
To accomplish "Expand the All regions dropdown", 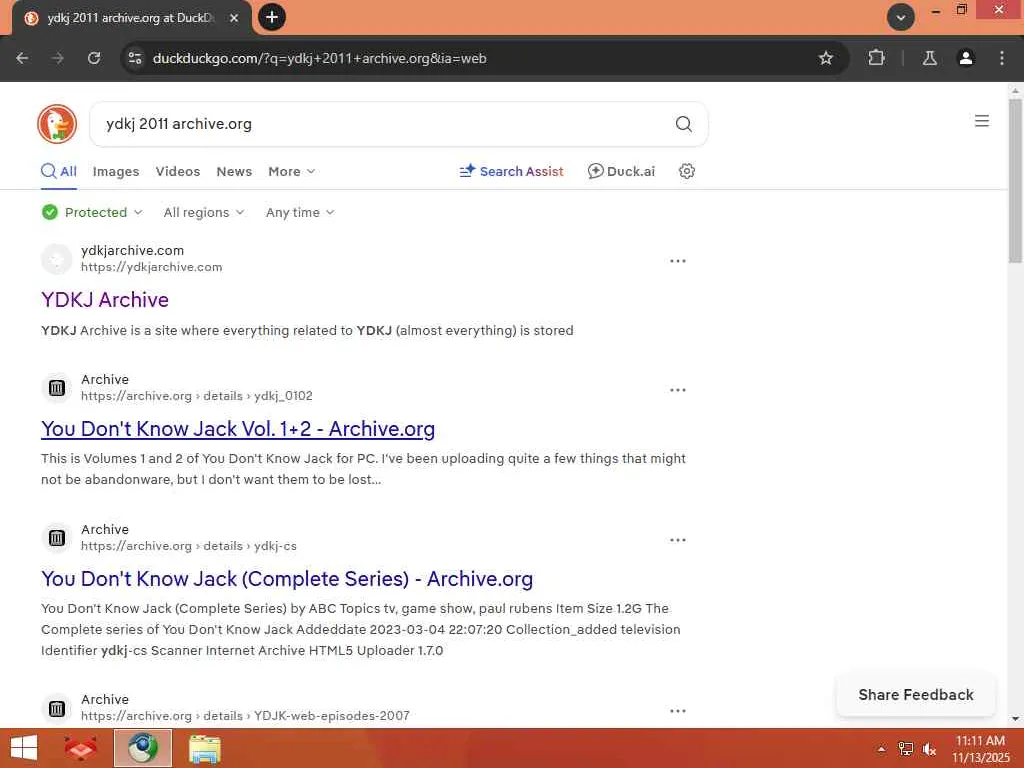I will click(204, 212).
